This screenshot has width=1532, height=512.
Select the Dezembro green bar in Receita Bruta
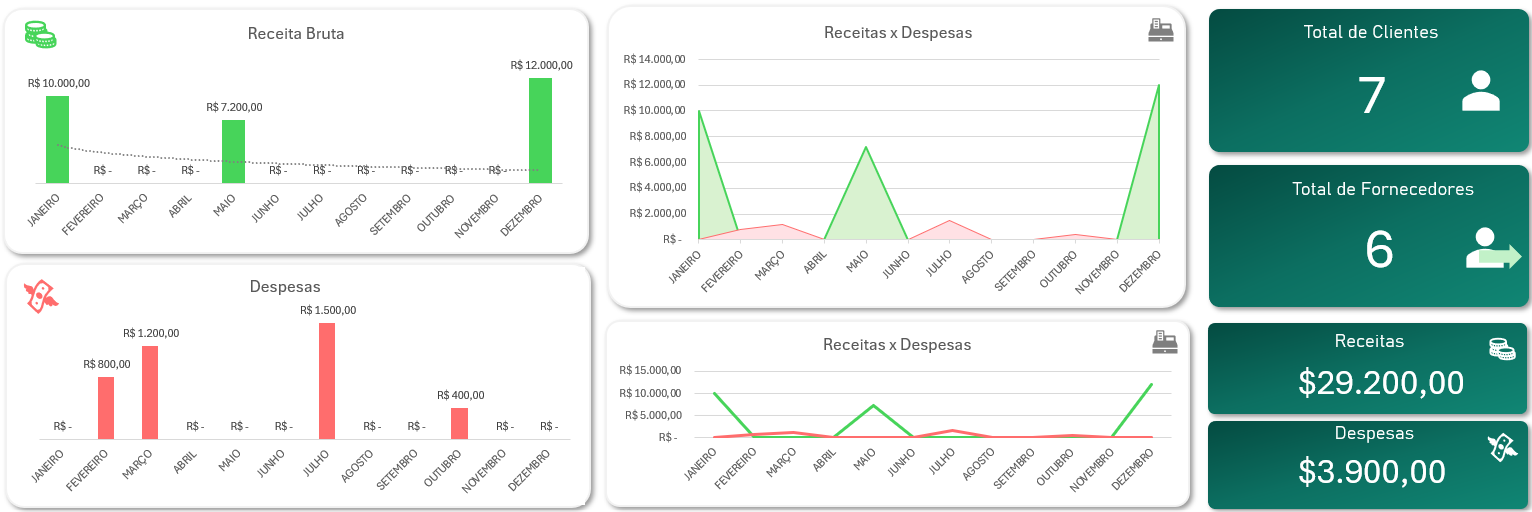(540, 130)
